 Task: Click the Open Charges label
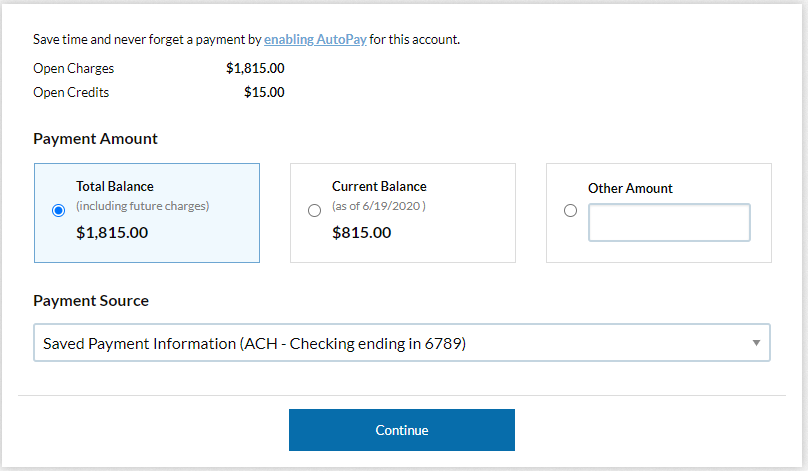[74, 69]
